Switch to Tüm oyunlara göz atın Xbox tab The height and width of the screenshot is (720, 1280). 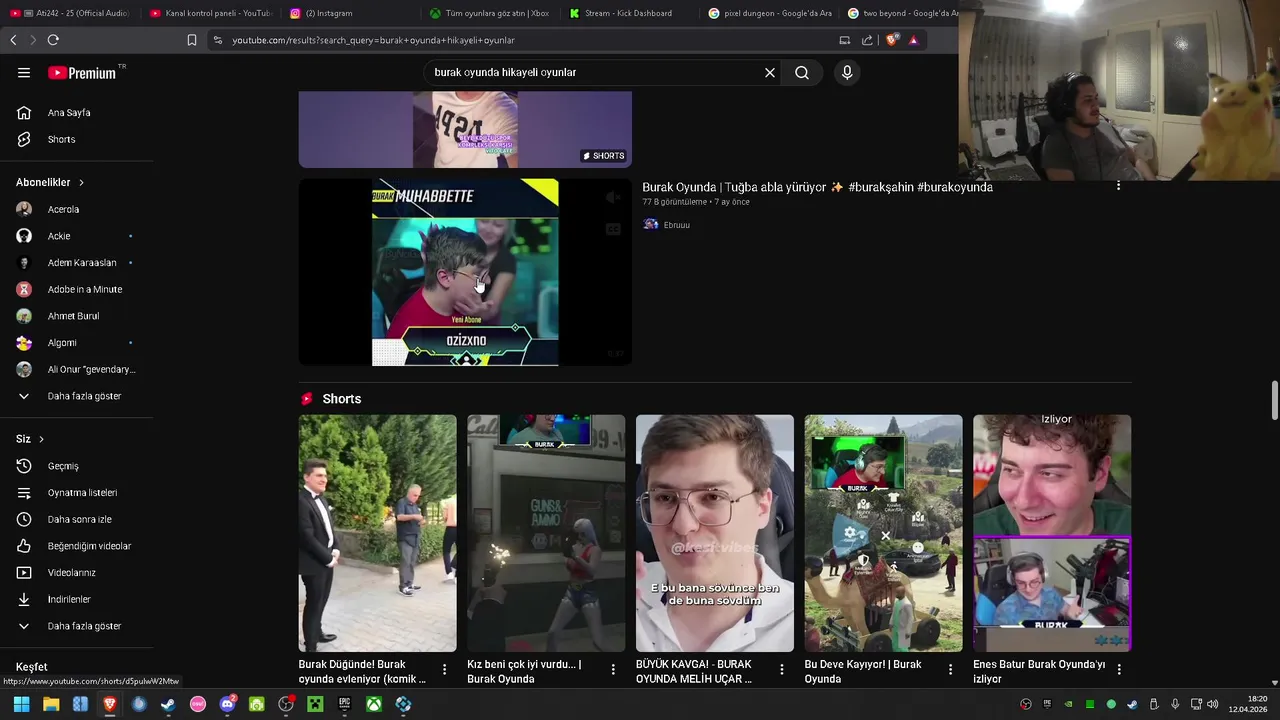(490, 13)
